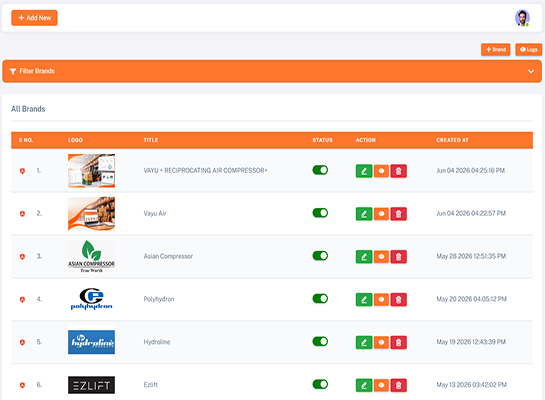Viewport: 545px width, 400px height.
Task: Expand the Filter Brands chevron
Action: (x=531, y=72)
